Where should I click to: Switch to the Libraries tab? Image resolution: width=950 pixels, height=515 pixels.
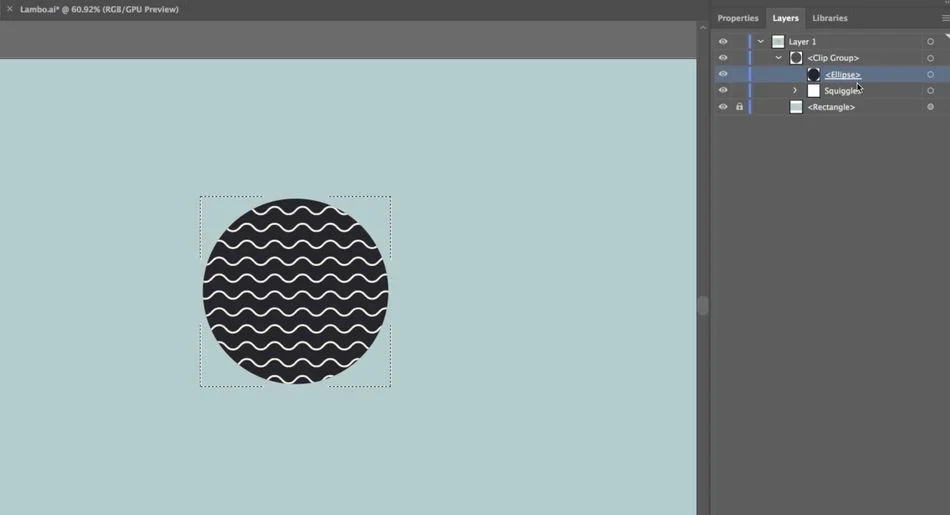[x=829, y=18]
